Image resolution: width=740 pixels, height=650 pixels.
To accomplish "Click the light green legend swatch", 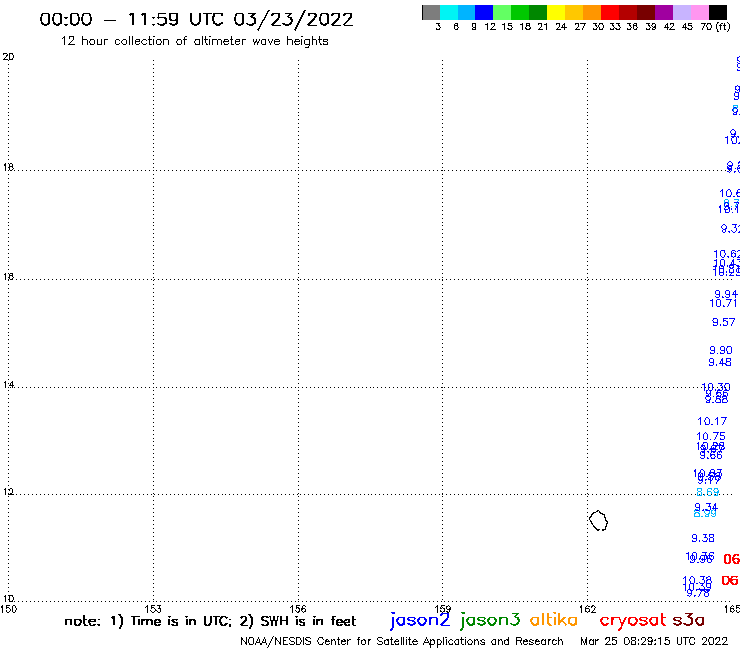I will (502, 12).
